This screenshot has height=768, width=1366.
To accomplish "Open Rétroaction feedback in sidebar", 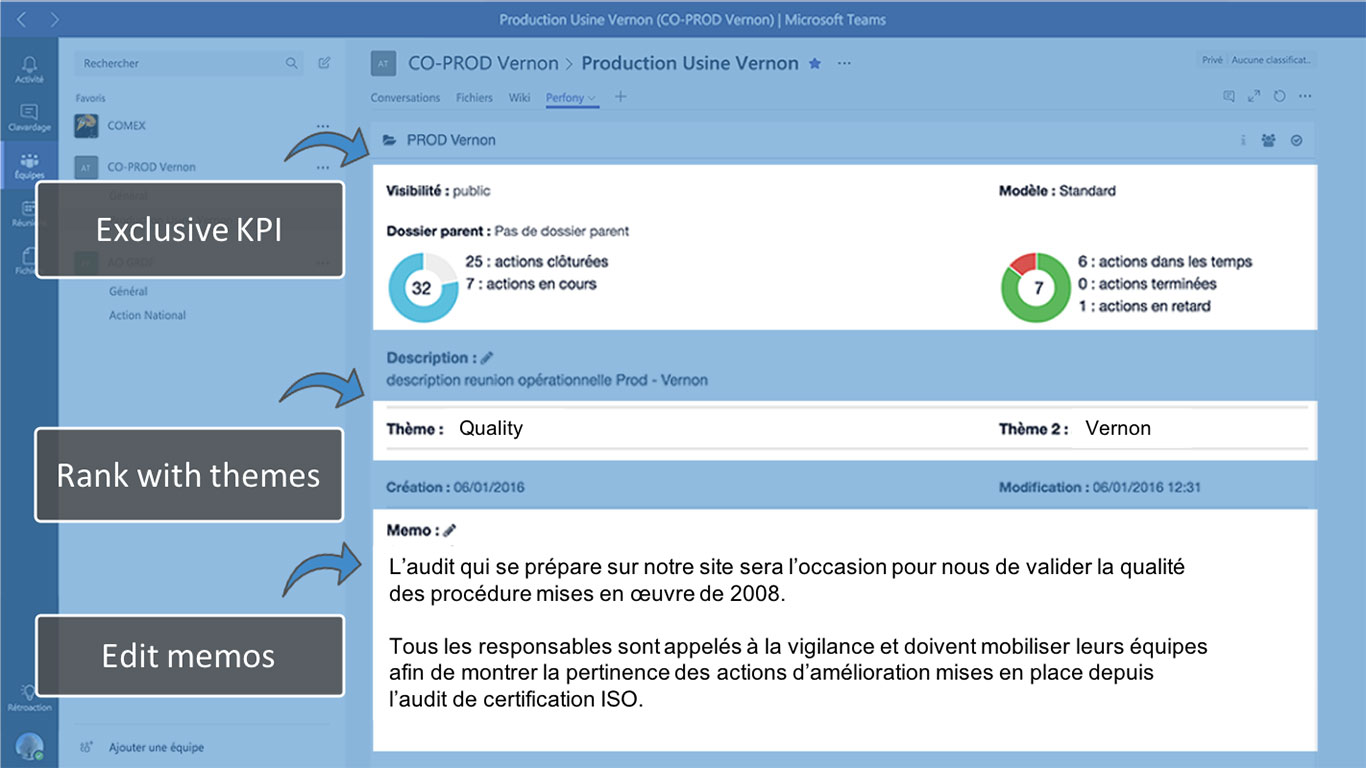I will point(29,697).
